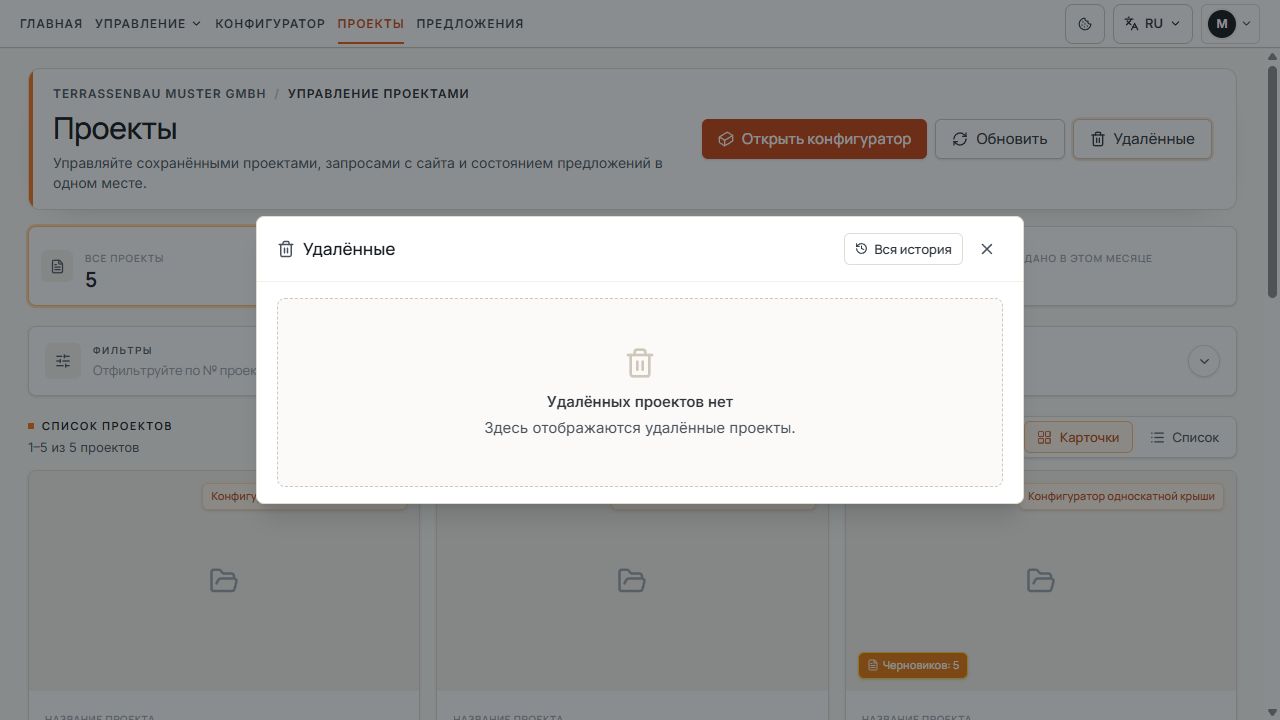Click the Конфигуратор односкатной крыши badge
Screen dimensions: 1280x720
(1121, 496)
